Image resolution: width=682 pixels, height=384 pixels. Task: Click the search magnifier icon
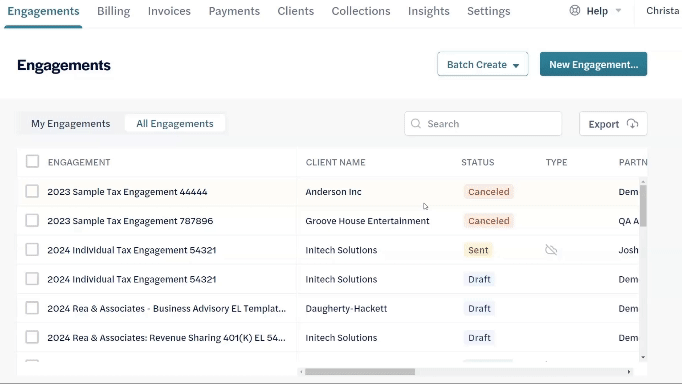(x=416, y=124)
